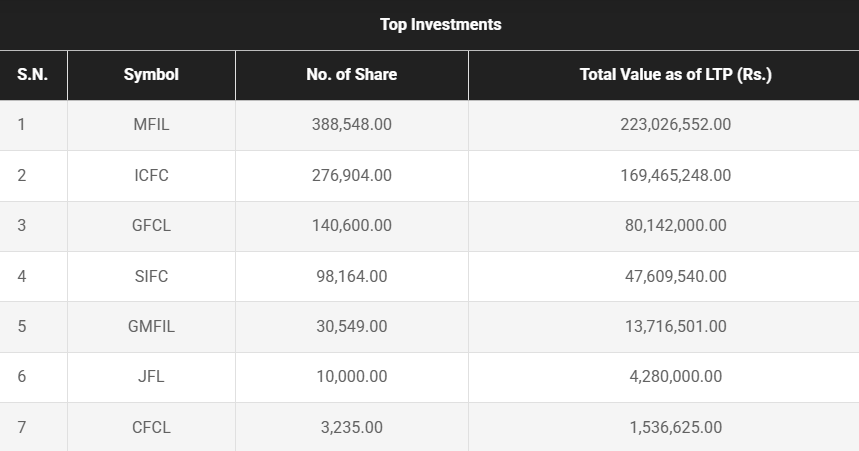Screen dimensions: 859x451
Task: Click the No. of Share header
Action: pyautogui.click(x=351, y=75)
